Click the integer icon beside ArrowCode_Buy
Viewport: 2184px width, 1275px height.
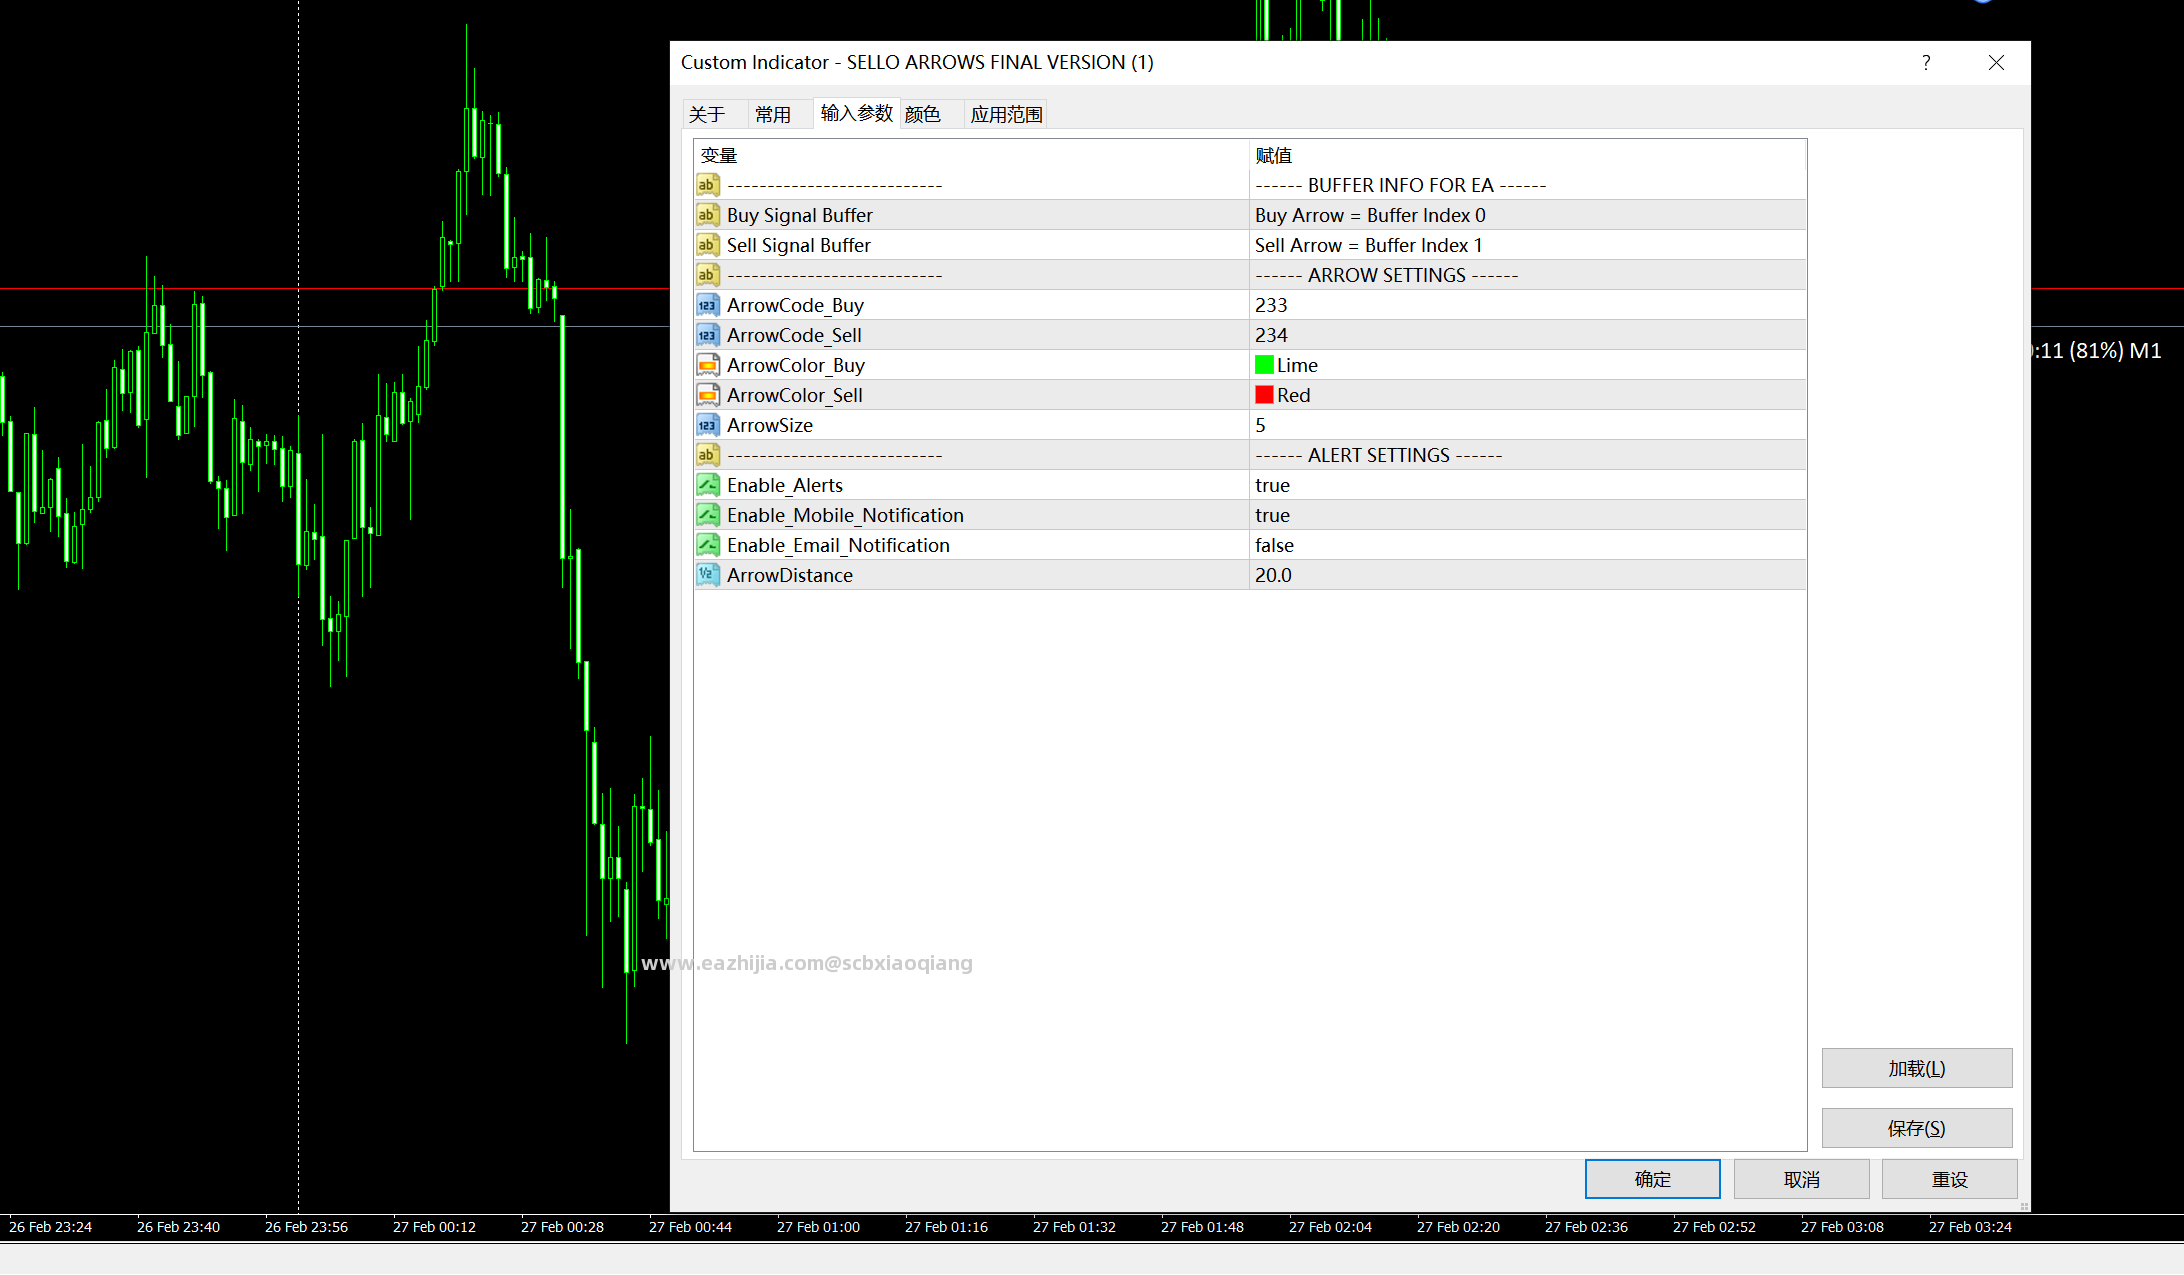[708, 305]
